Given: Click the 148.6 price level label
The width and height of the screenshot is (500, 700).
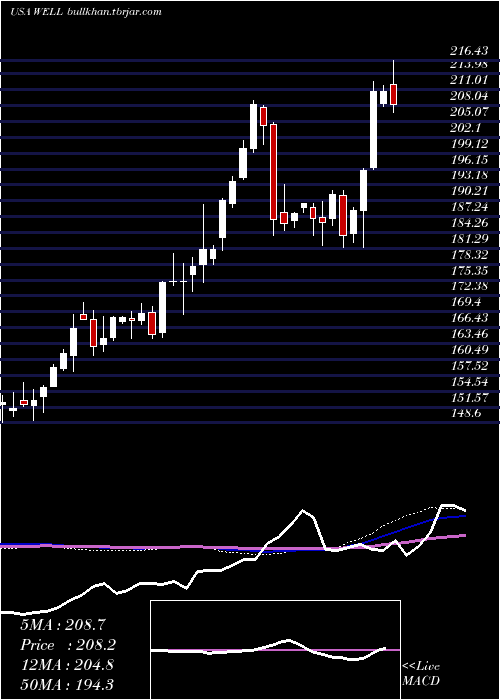Looking at the screenshot, I should point(466,413).
